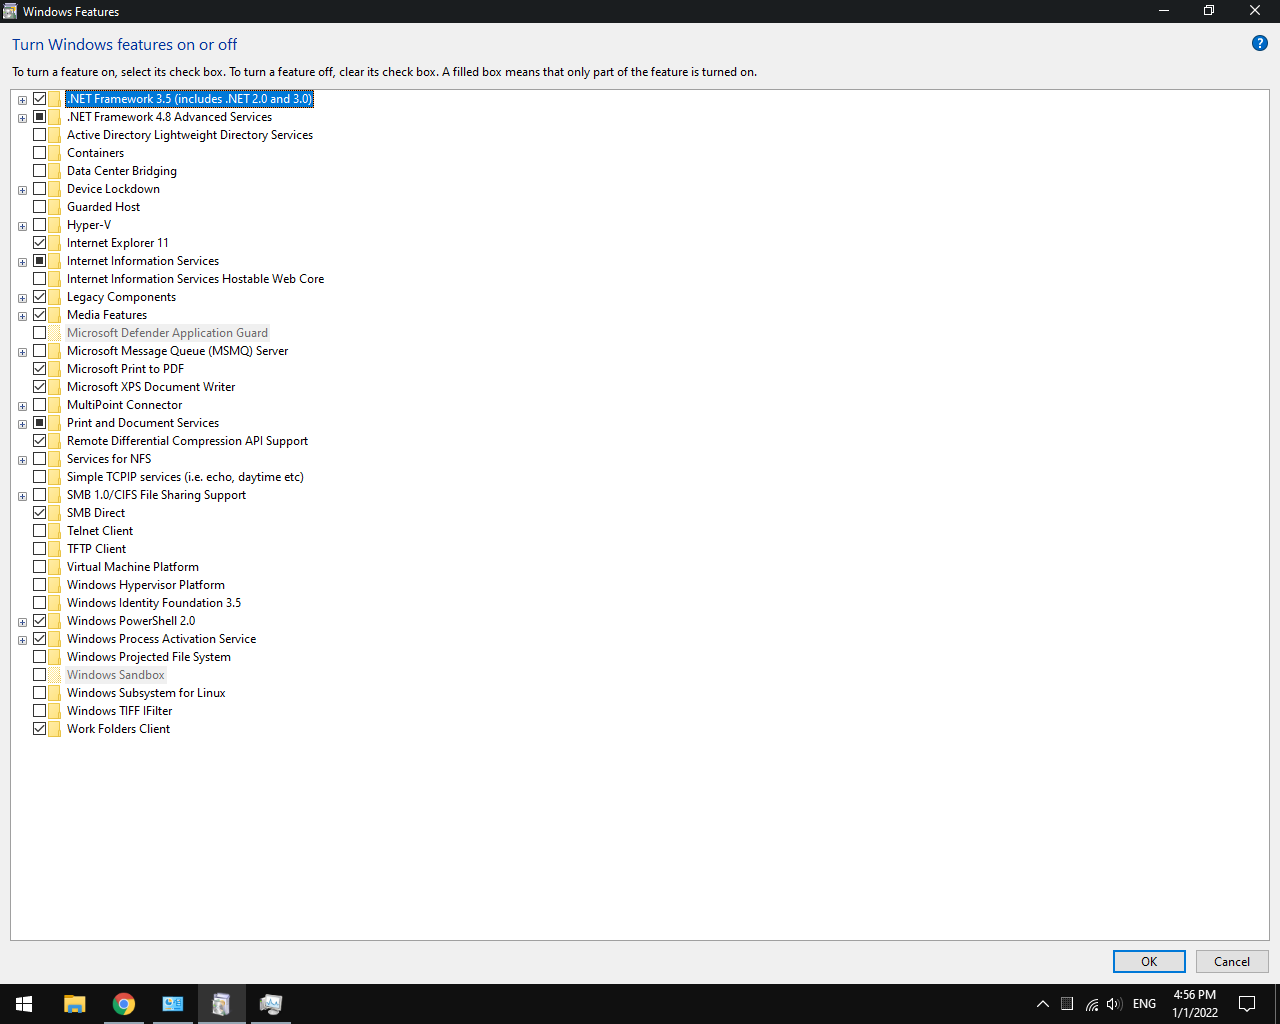
Task: Expand the Windows PowerShell 2.0 node
Action: [x=22, y=622]
